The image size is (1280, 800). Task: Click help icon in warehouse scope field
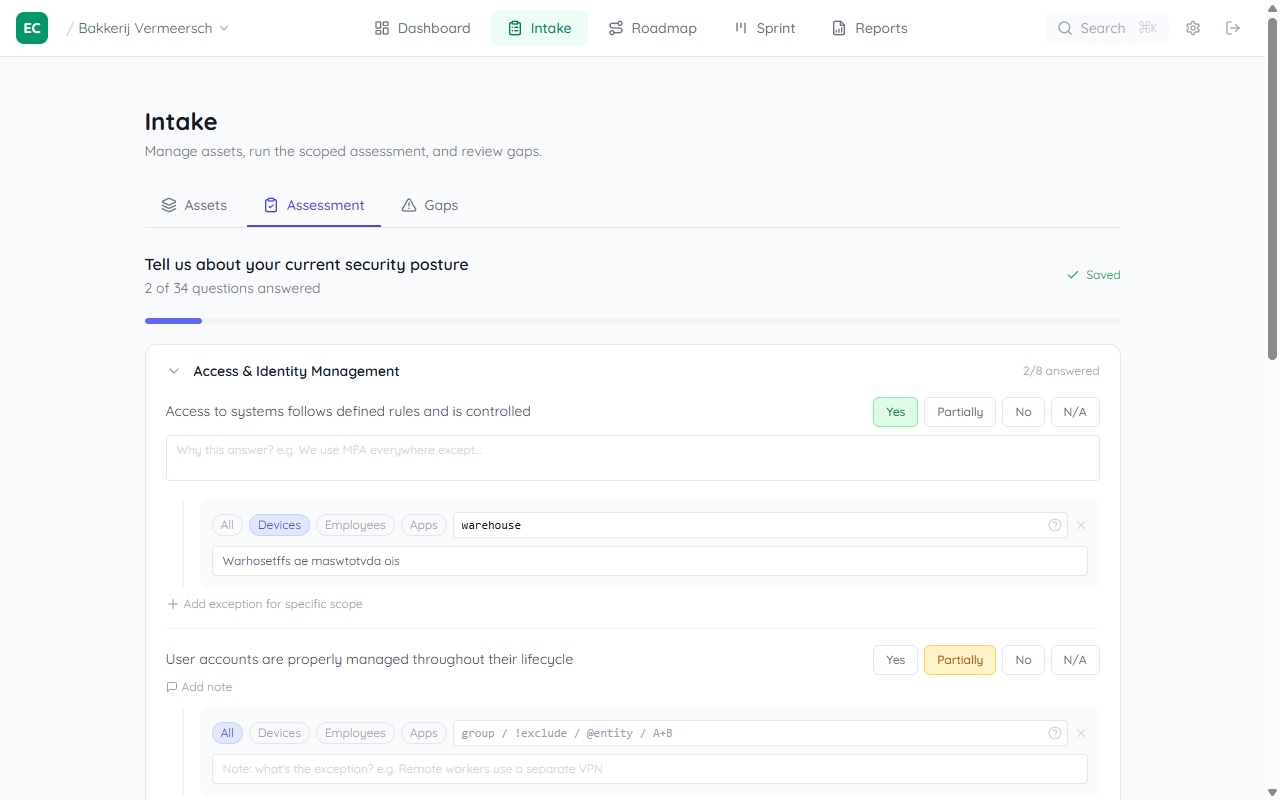click(1055, 525)
